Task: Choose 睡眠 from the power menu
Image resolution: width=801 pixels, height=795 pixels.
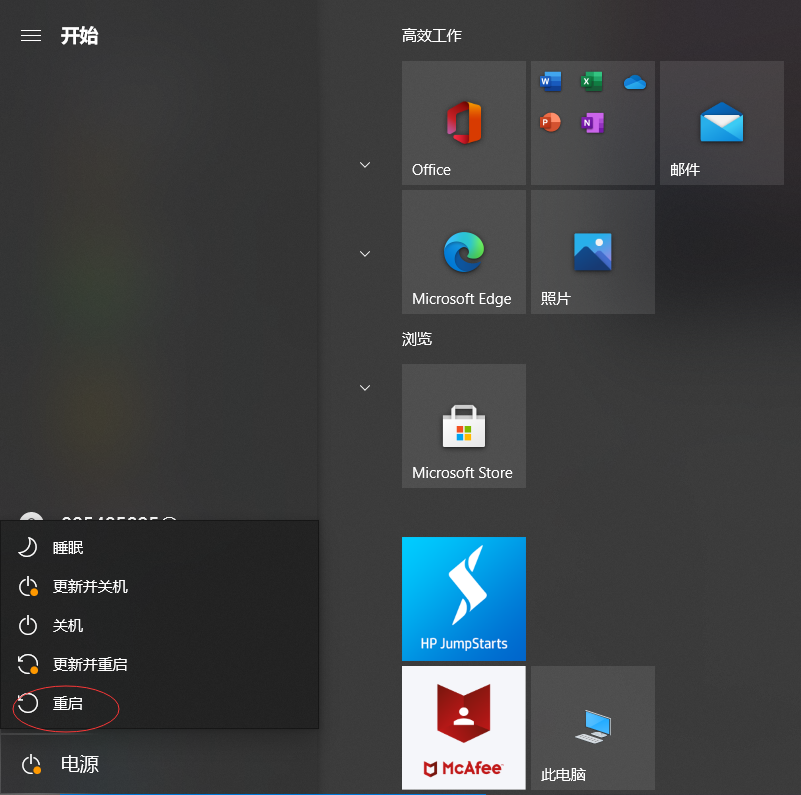Action: (159, 548)
